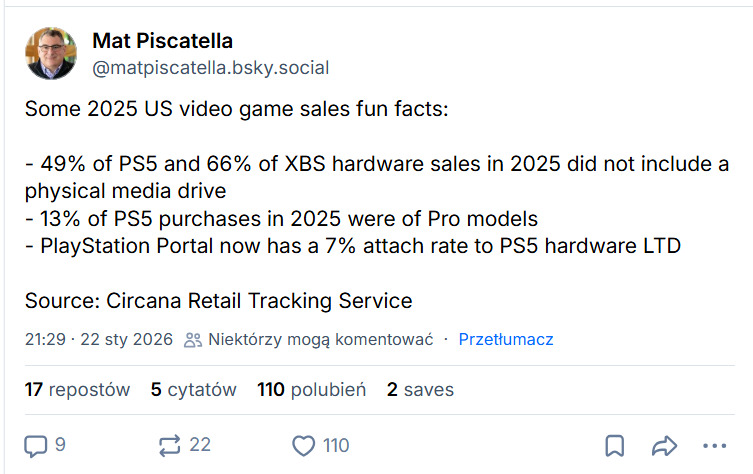Click the PlayStation Portal attach rate line
This screenshot has height=474, width=753.
pos(353,246)
